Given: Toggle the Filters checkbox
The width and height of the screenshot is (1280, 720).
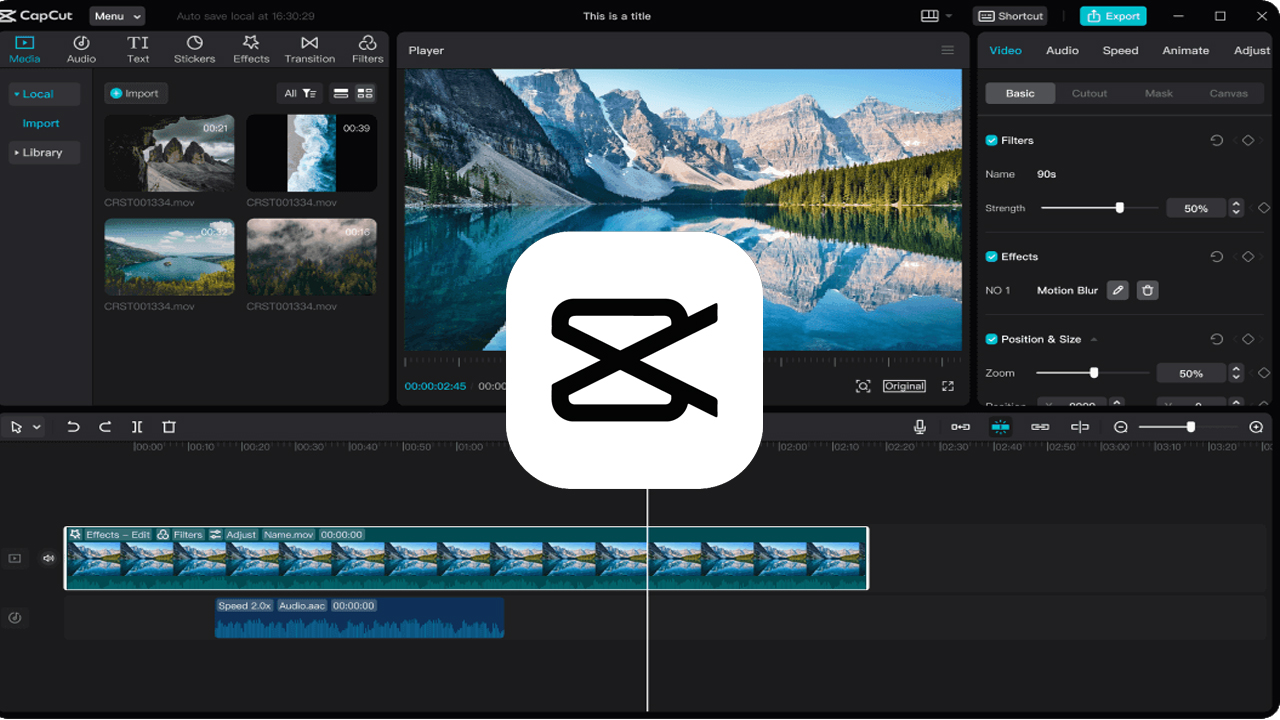Looking at the screenshot, I should 992,141.
